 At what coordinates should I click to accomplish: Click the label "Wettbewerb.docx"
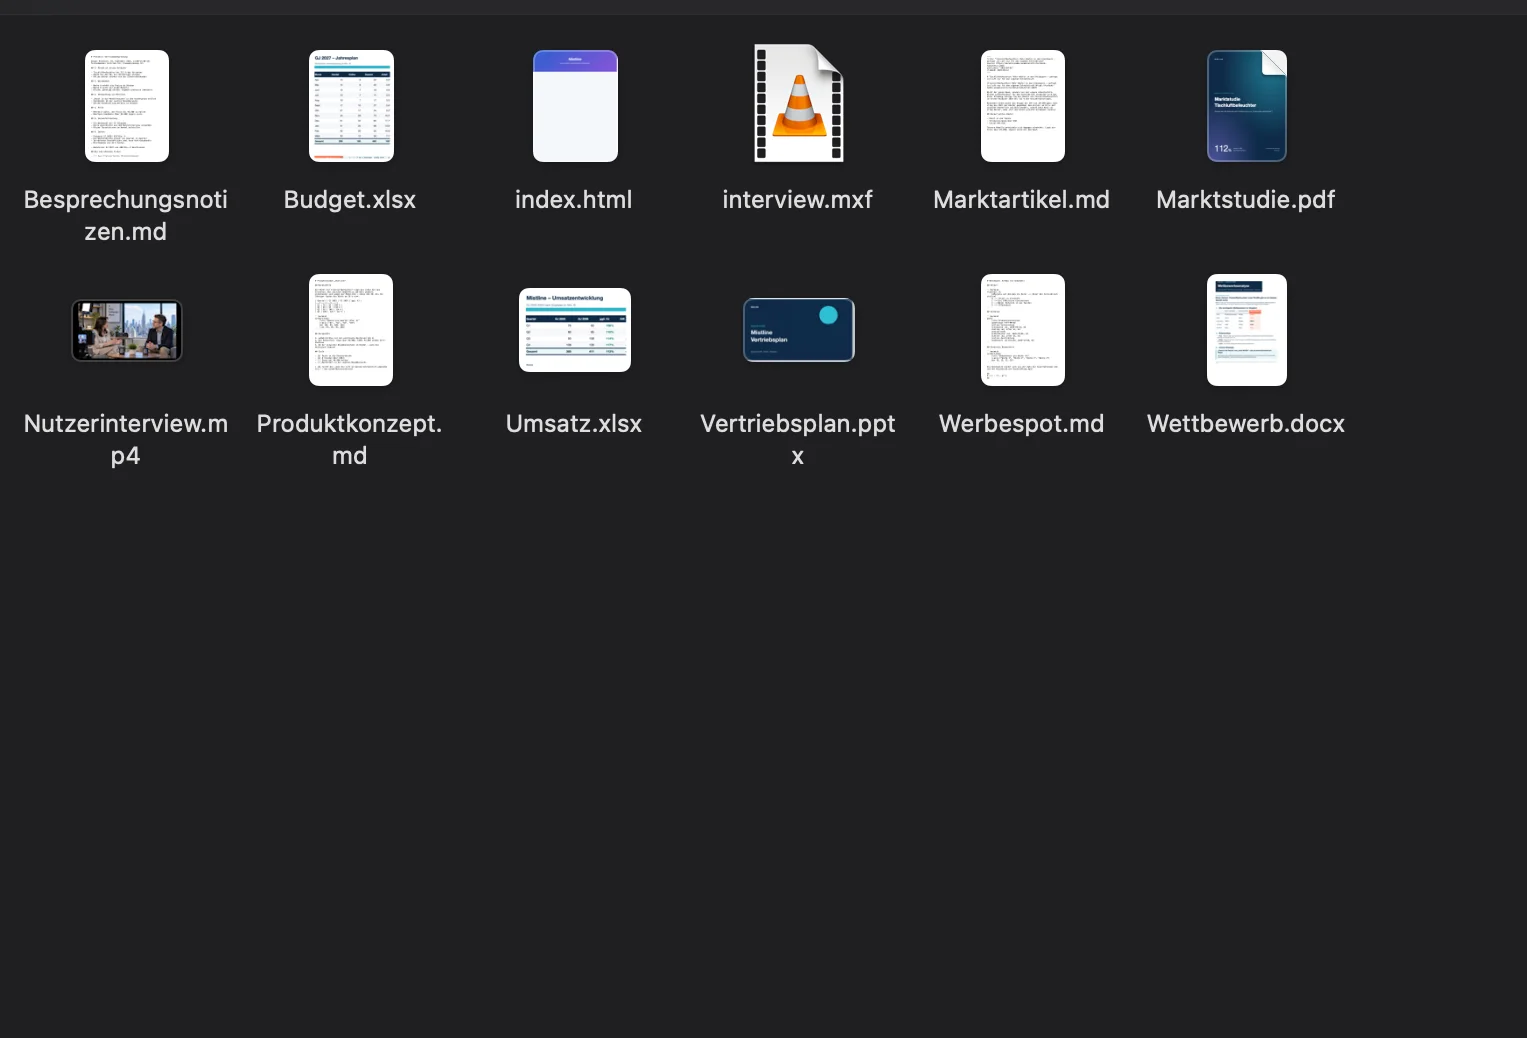(x=1246, y=423)
